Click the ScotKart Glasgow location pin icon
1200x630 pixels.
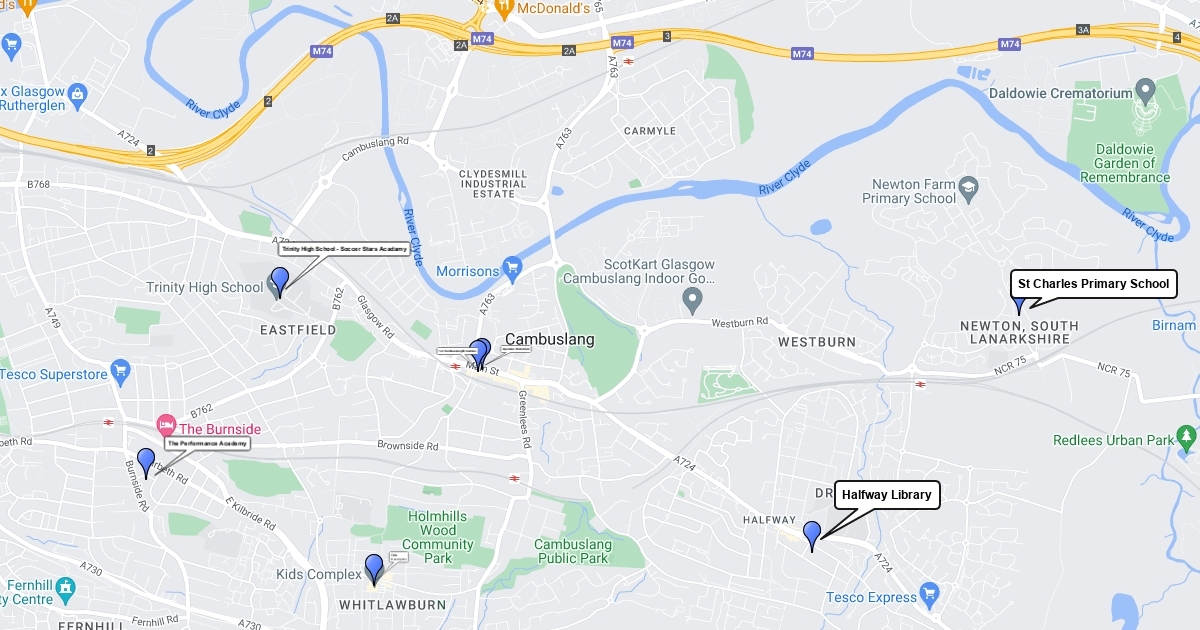point(692,299)
